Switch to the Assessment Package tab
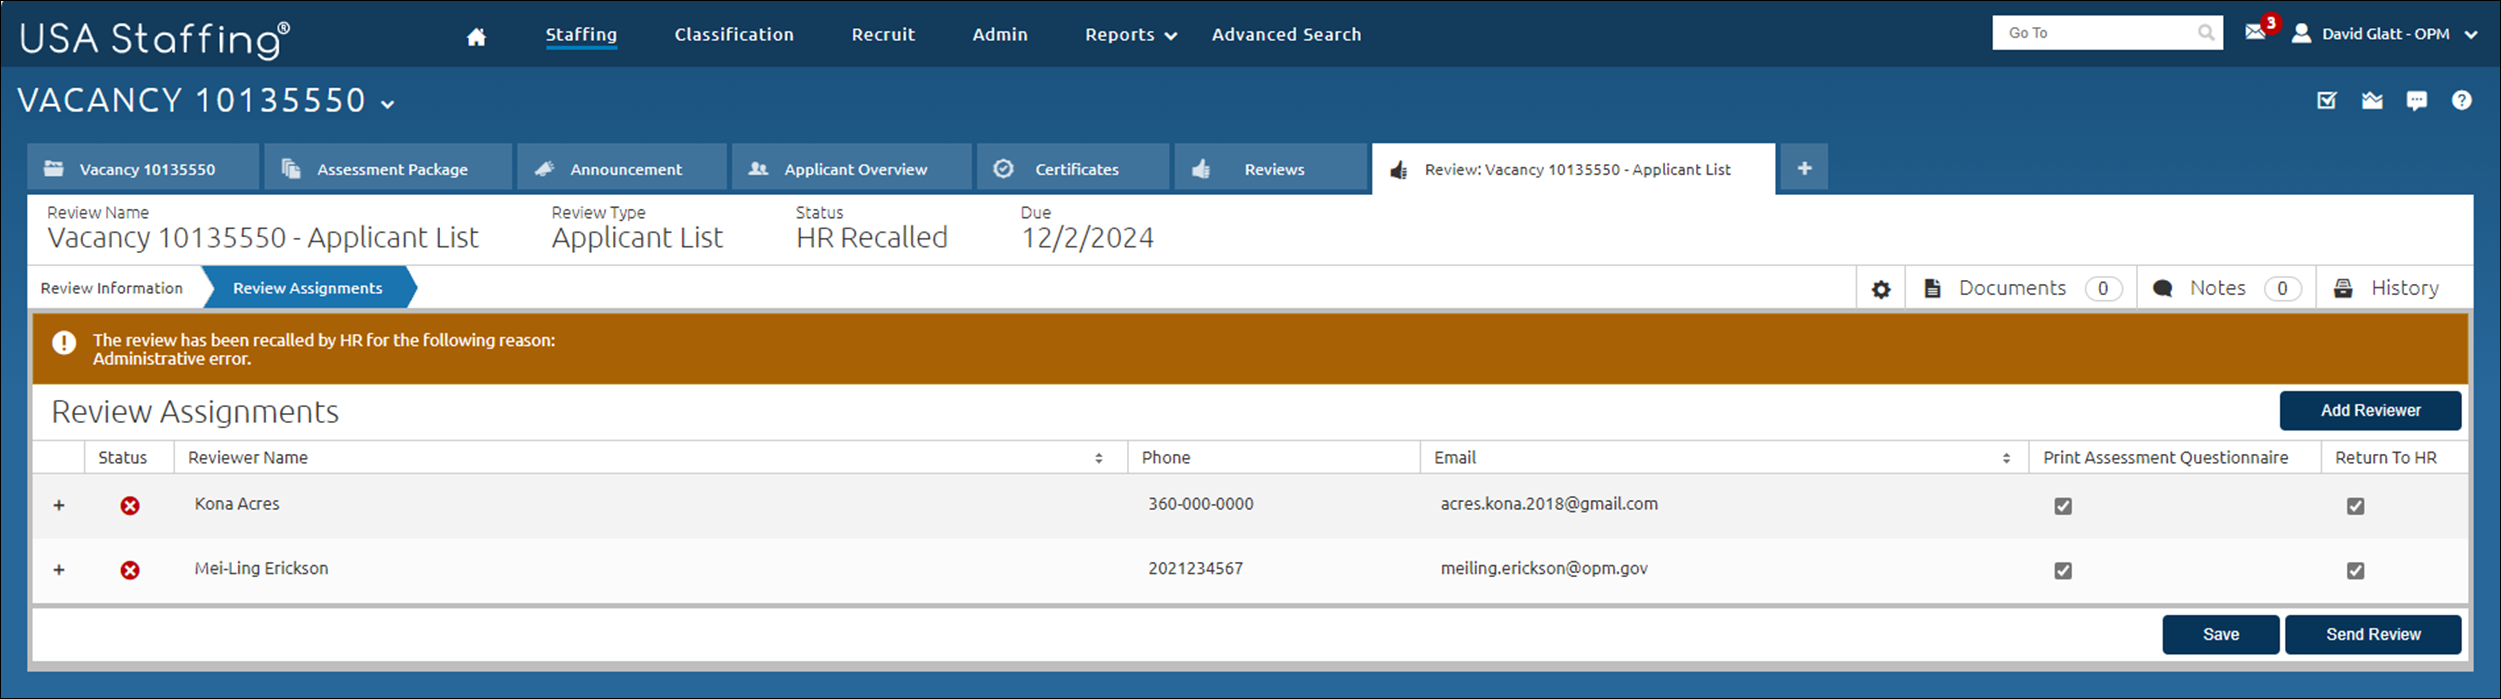 pyautogui.click(x=388, y=168)
